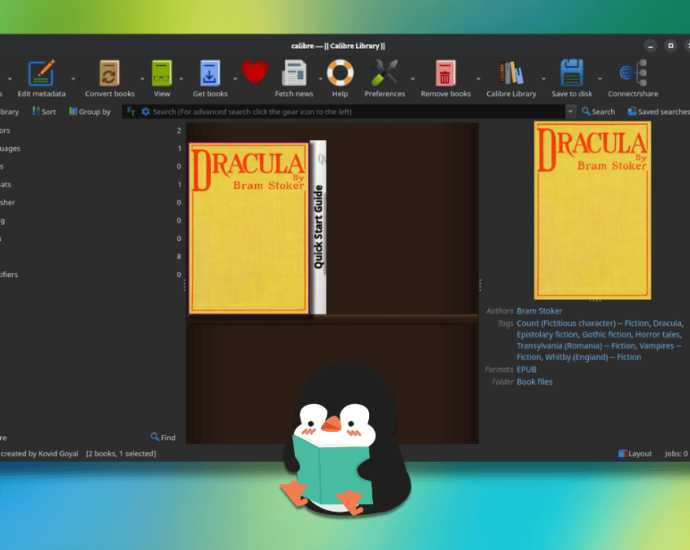The width and height of the screenshot is (690, 550).
Task: Click the Transylvania (Romania) -- Fiction tag
Action: point(576,346)
